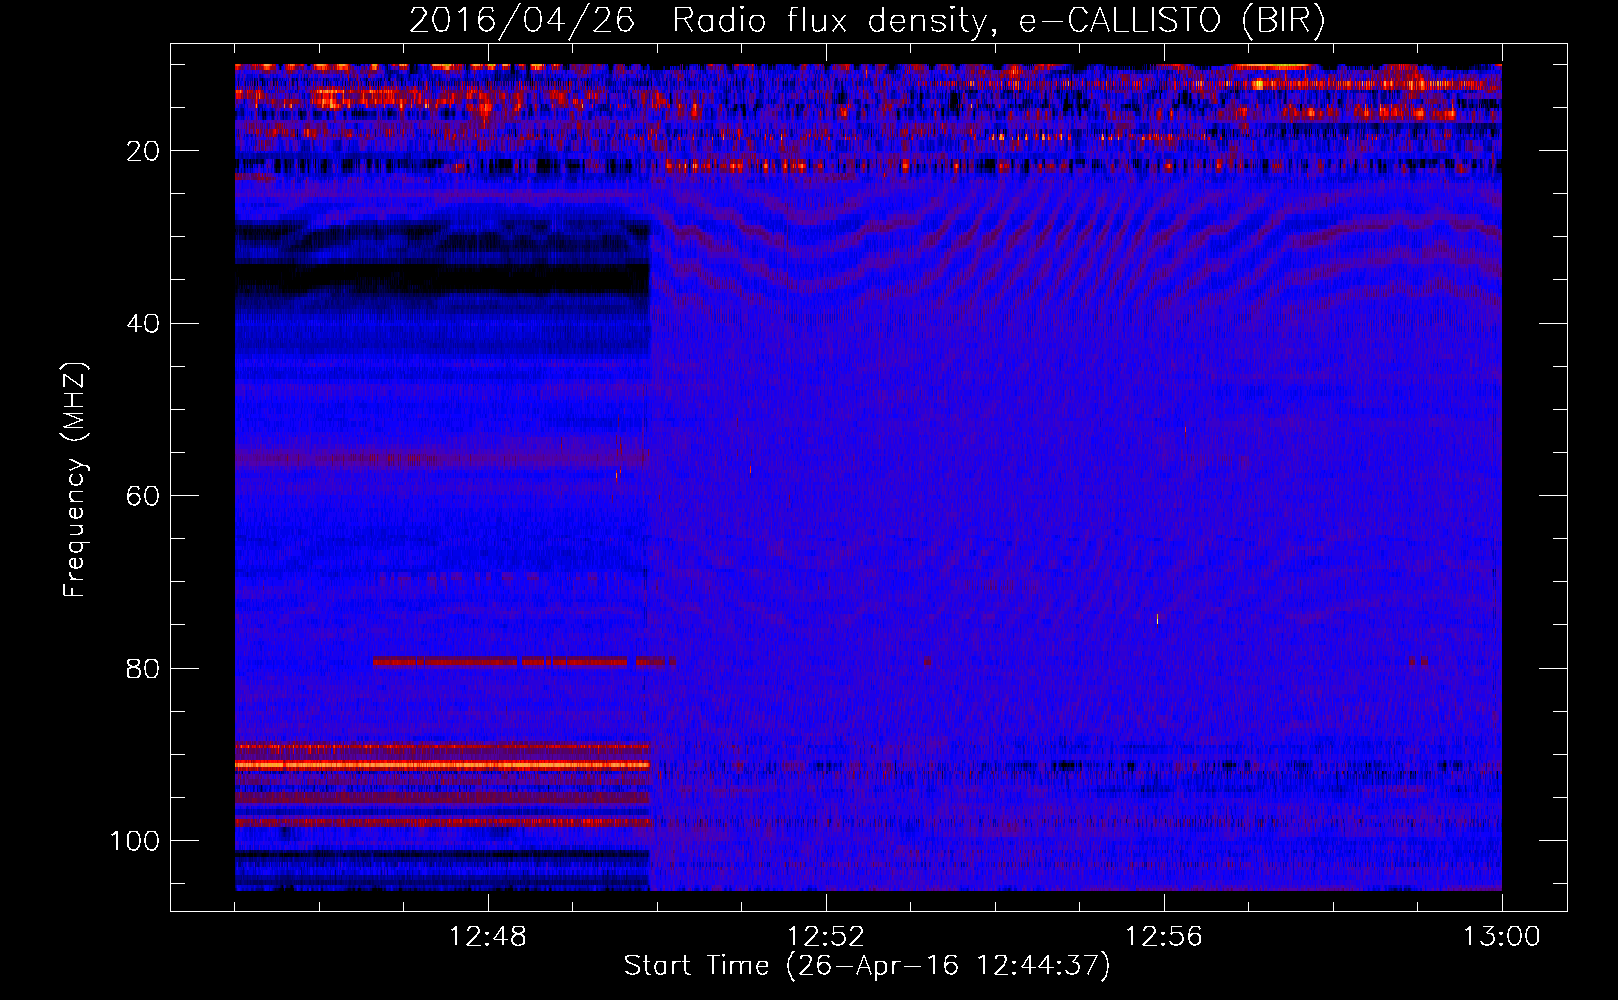Click the 60 frequency tick label
Viewport: 1618px width, 1000px height.
[144, 496]
